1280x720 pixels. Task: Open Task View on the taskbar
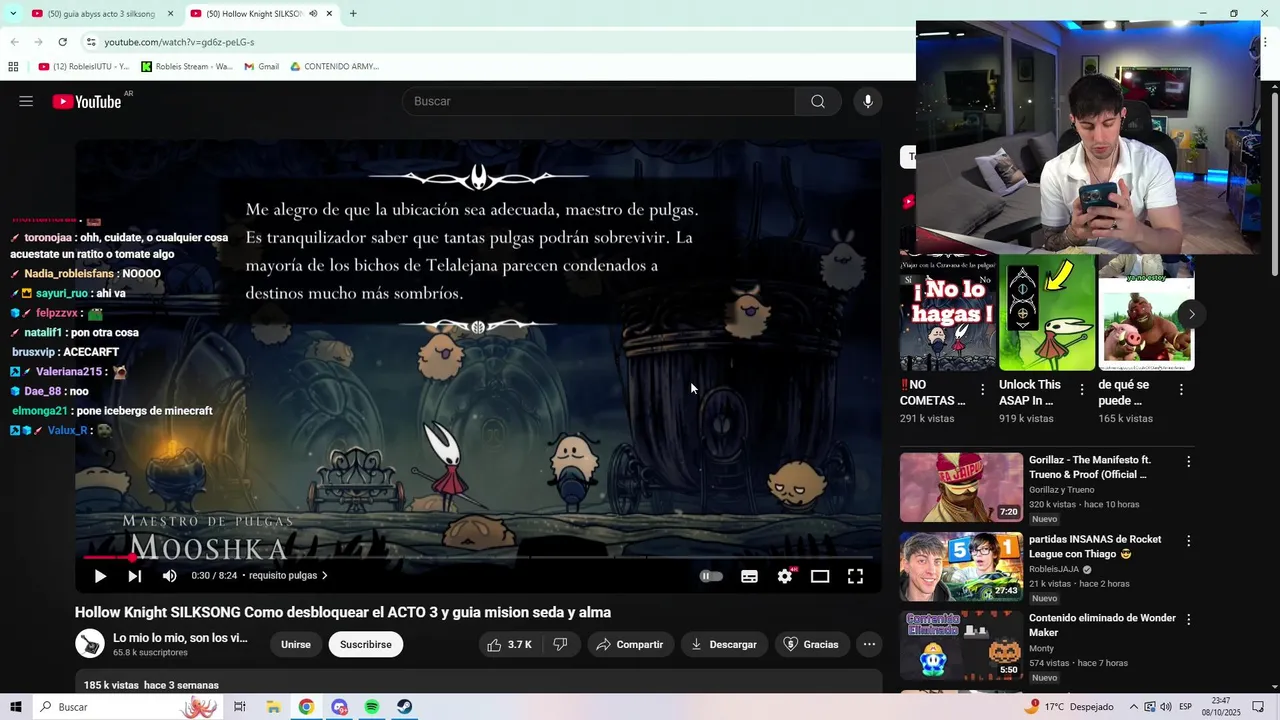click(240, 707)
